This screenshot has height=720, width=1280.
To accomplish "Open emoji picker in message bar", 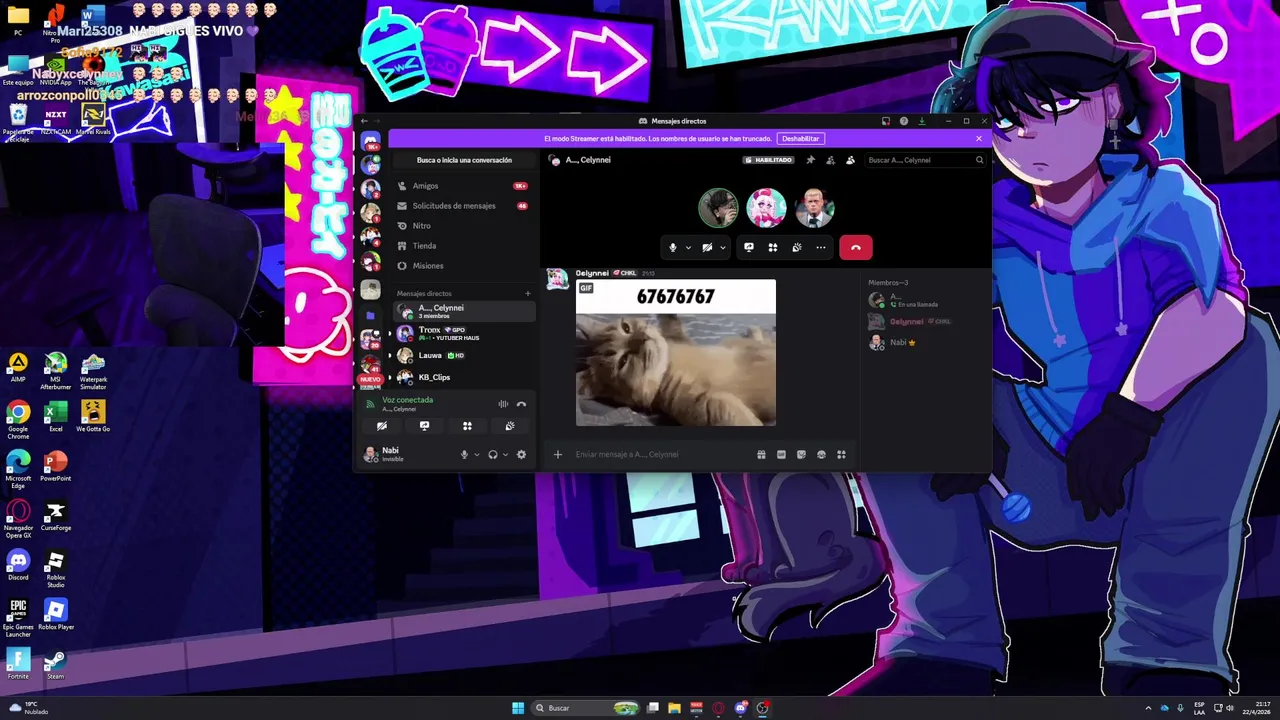I will point(821,454).
